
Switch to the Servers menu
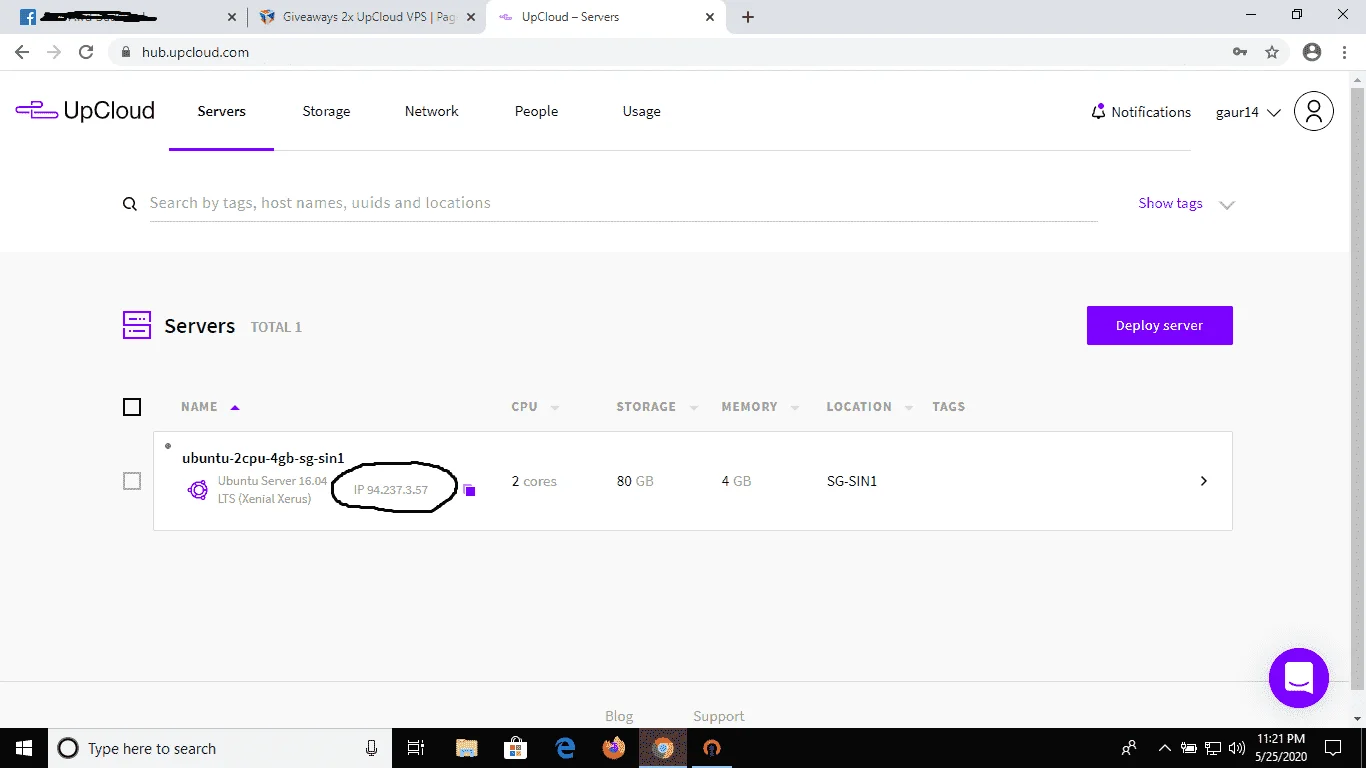click(x=221, y=111)
